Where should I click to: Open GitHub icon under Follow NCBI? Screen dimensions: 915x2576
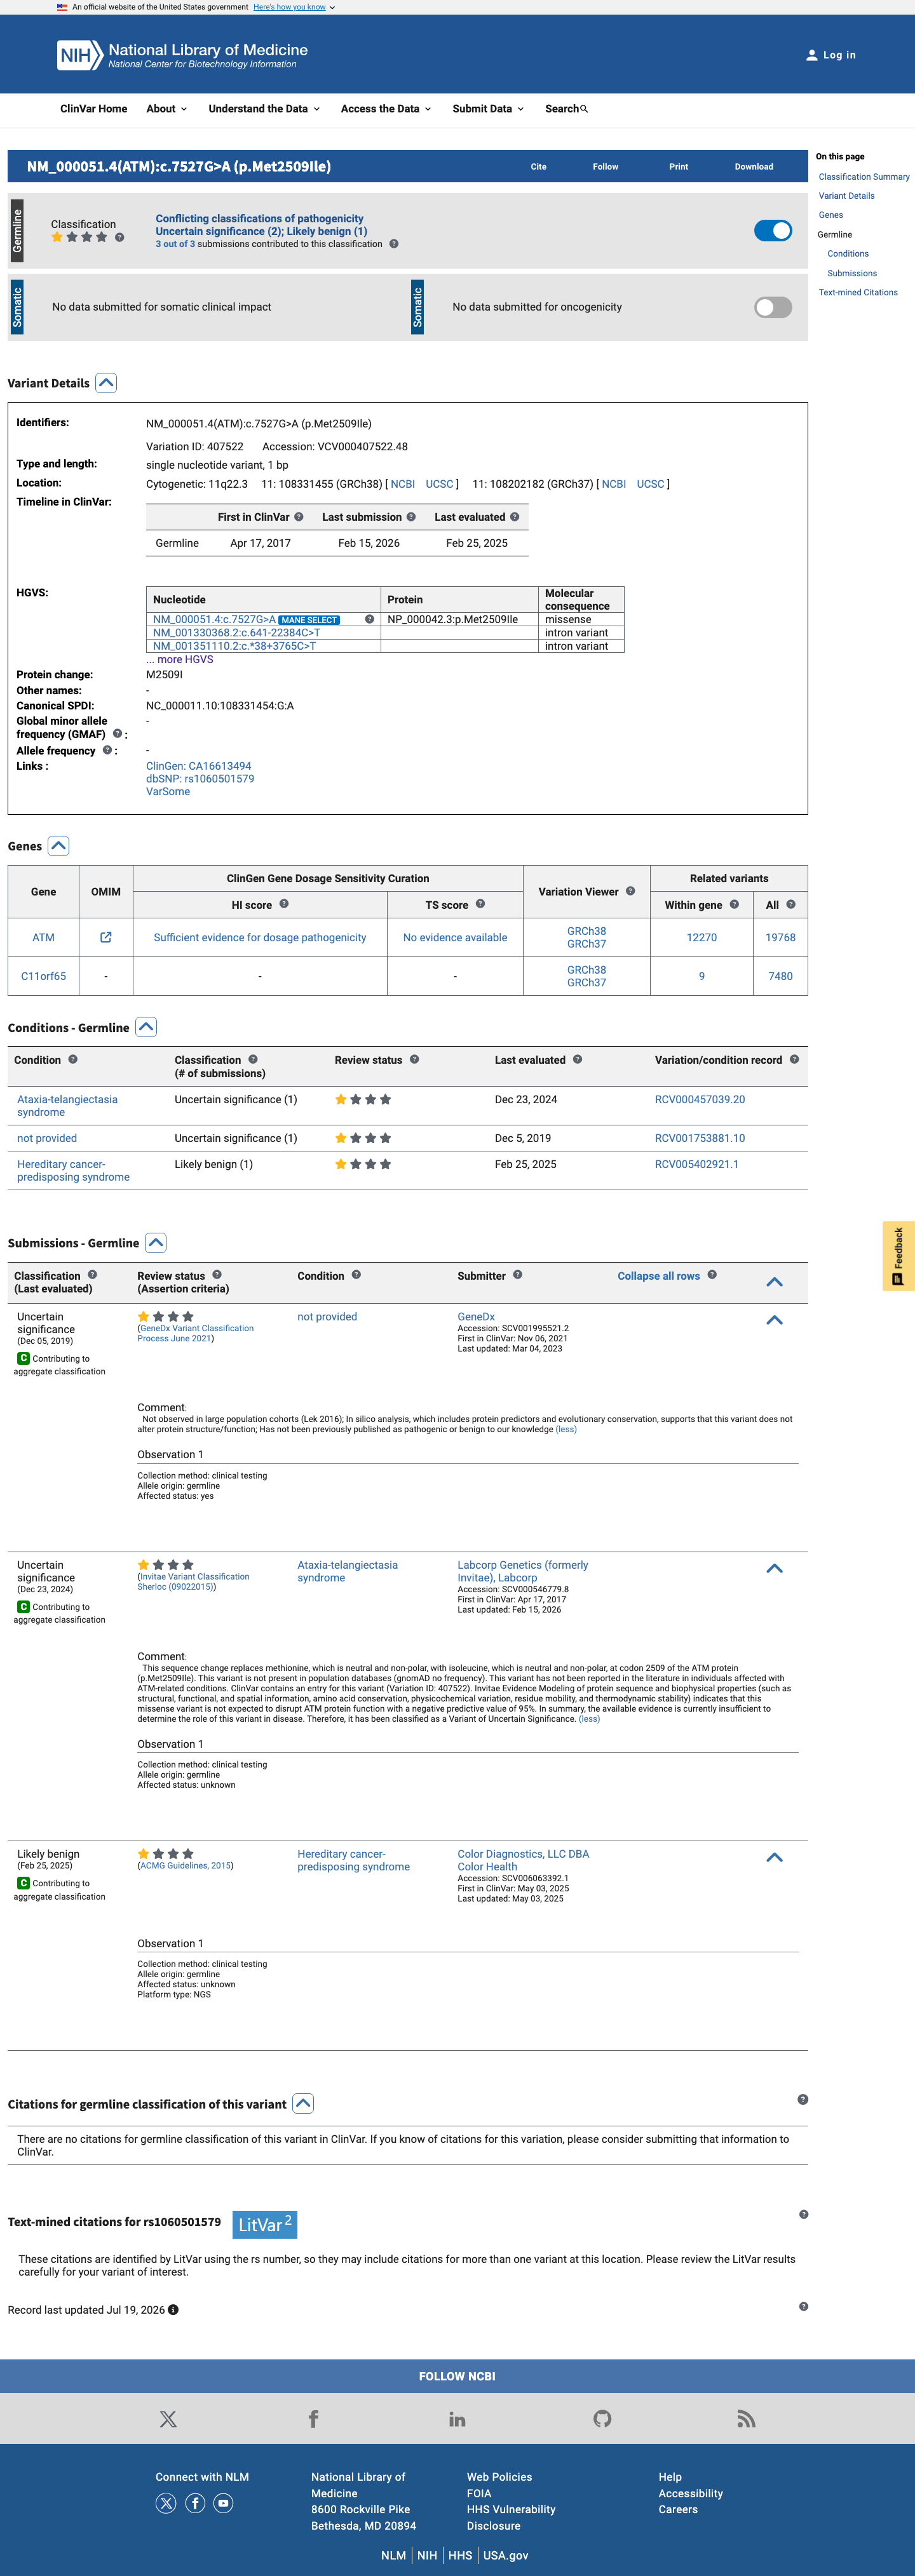[x=602, y=2418]
